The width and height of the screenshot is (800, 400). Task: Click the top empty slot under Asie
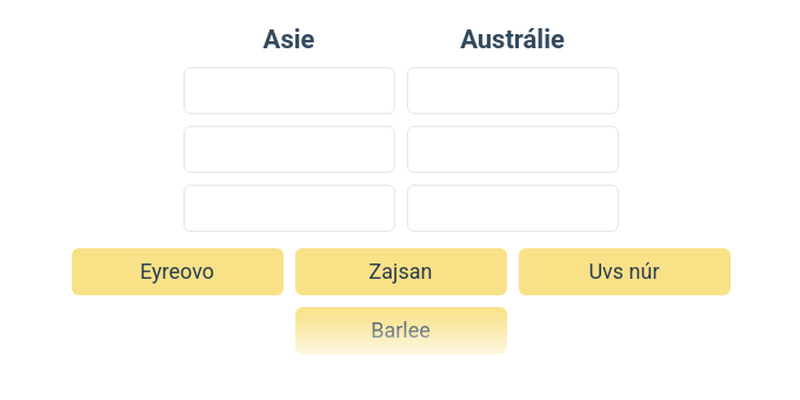point(289,91)
